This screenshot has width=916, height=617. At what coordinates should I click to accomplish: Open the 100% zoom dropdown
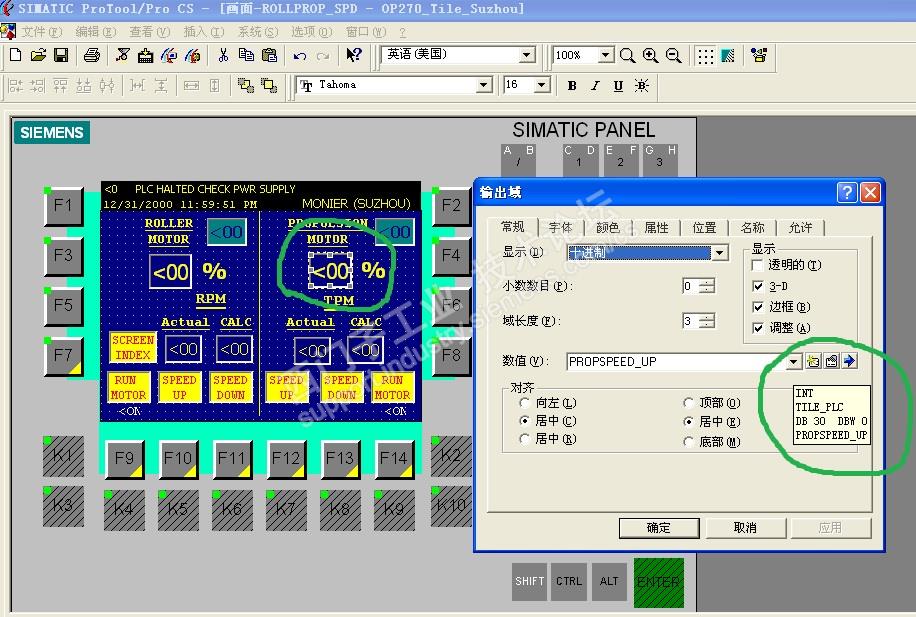(606, 55)
